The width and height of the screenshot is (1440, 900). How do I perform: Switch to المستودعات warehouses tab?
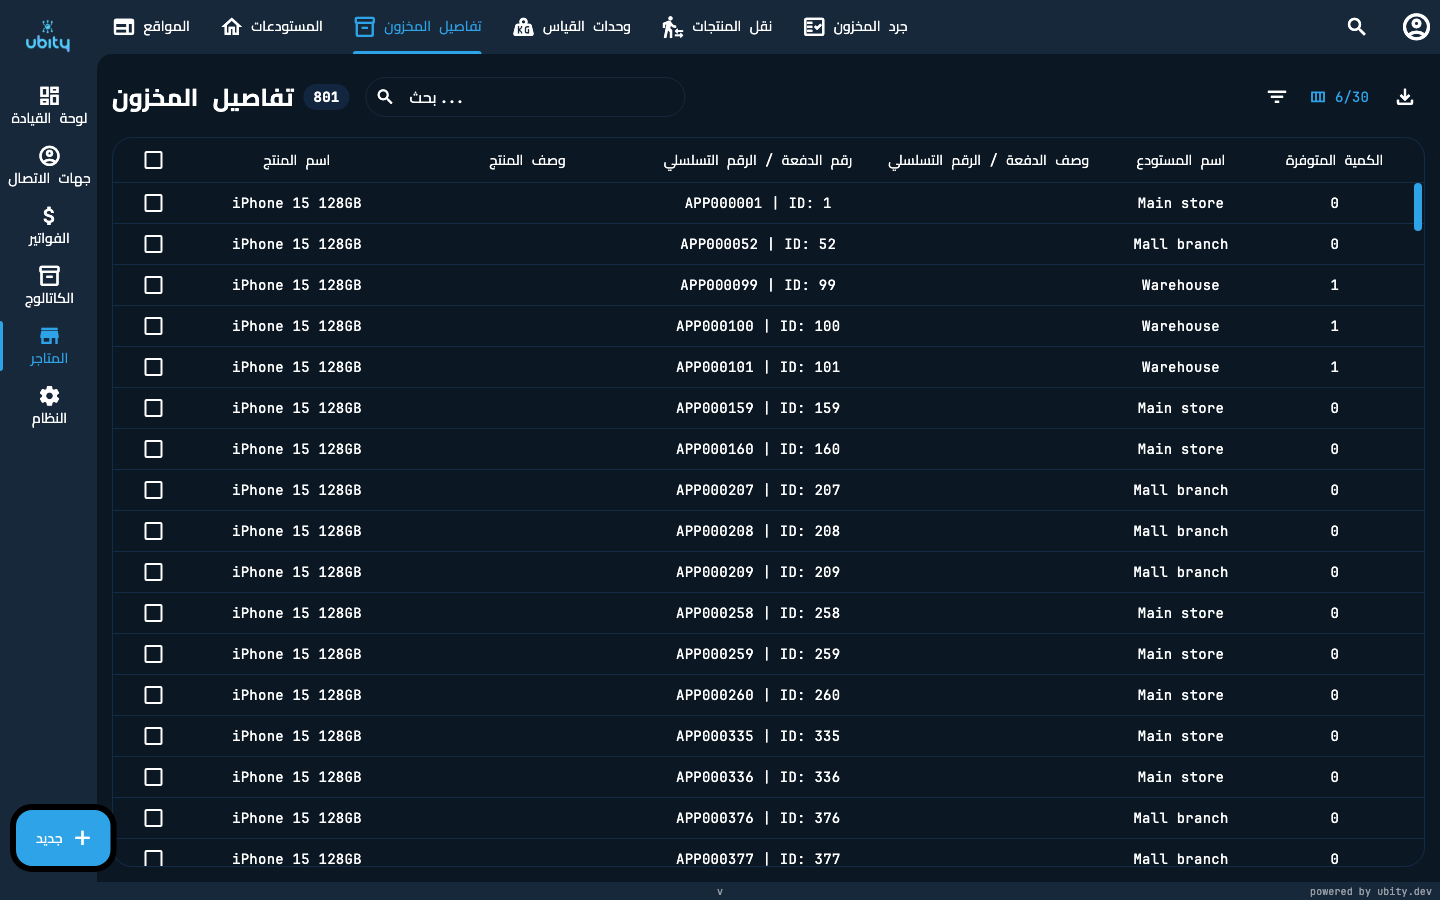[x=272, y=27]
